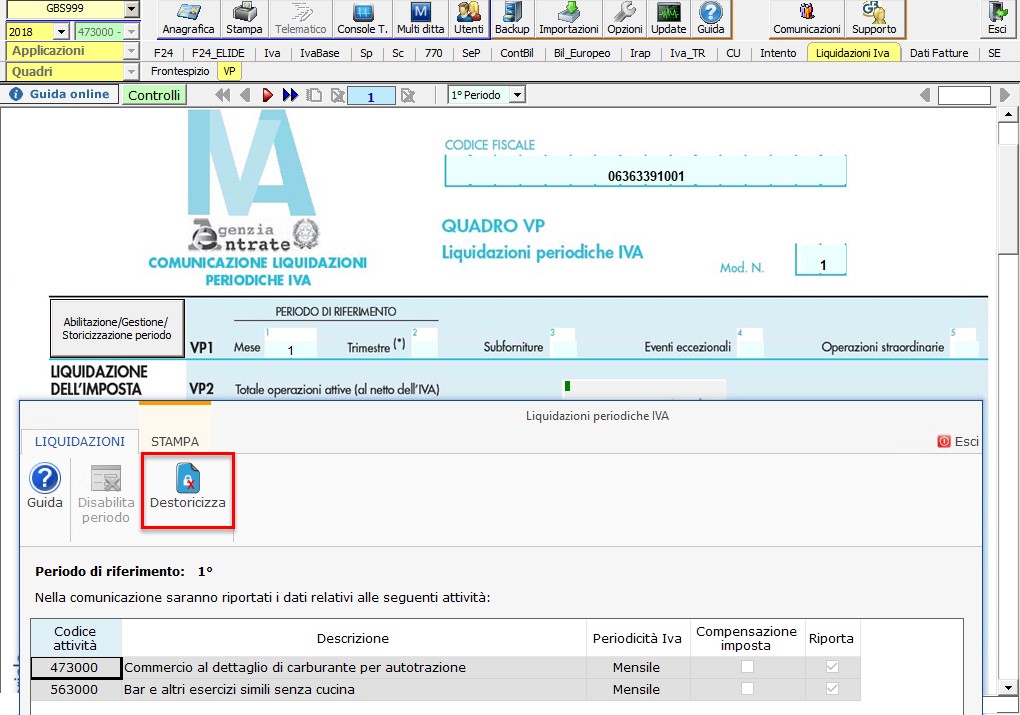
Task: Expand the Applicazioni dropdown
Action: point(131,51)
